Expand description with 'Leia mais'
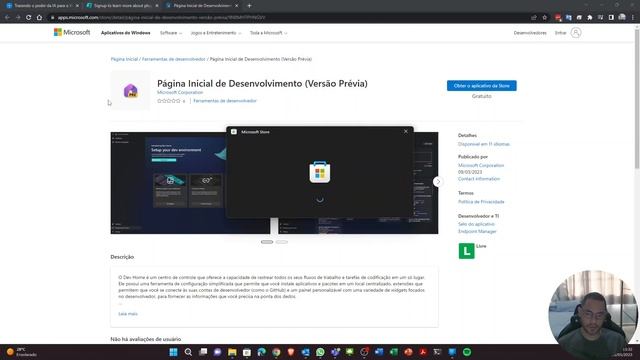This screenshot has height=360, width=640. point(128,314)
